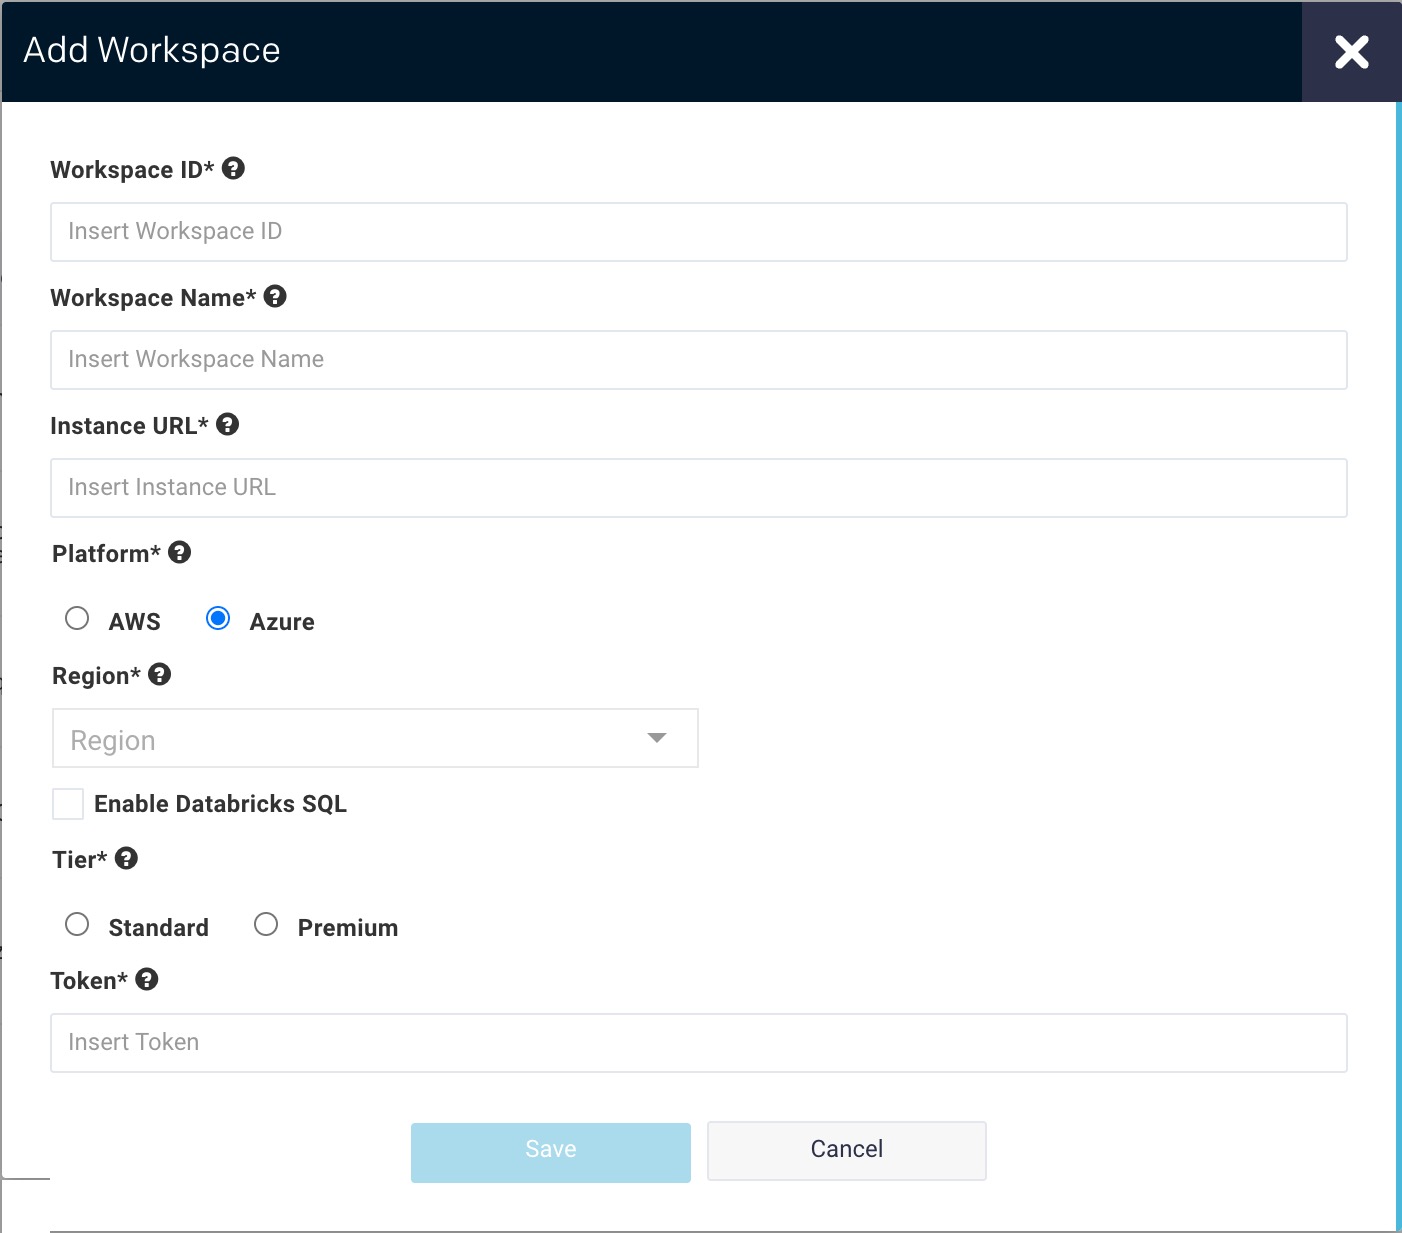This screenshot has height=1233, width=1402.
Task: Choose the Standard tier
Action: click(x=77, y=925)
